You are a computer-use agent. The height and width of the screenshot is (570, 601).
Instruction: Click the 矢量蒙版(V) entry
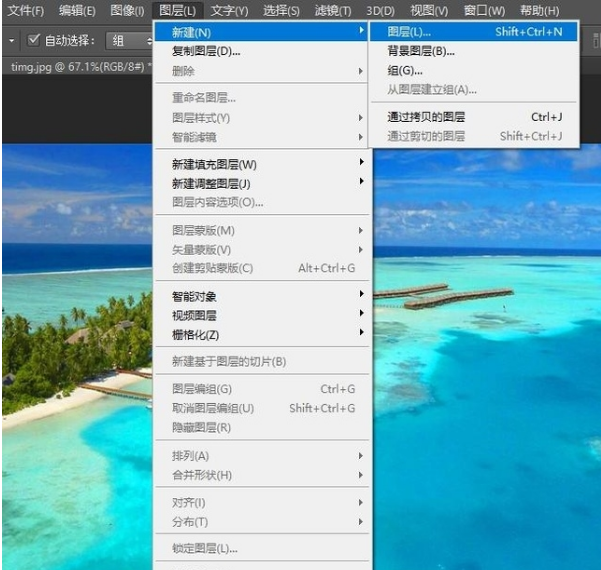[261, 250]
